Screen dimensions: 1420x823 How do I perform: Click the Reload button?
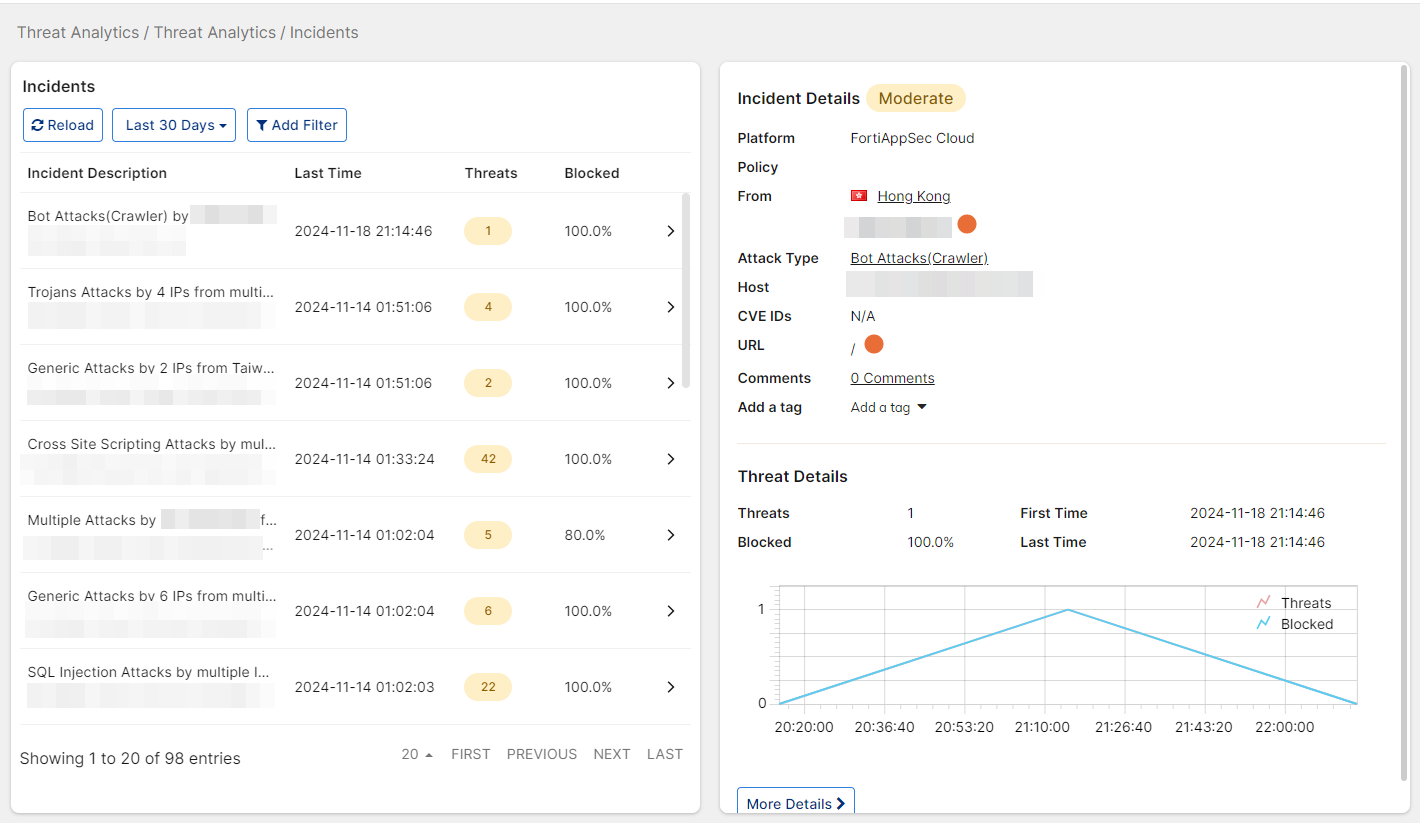pos(62,125)
